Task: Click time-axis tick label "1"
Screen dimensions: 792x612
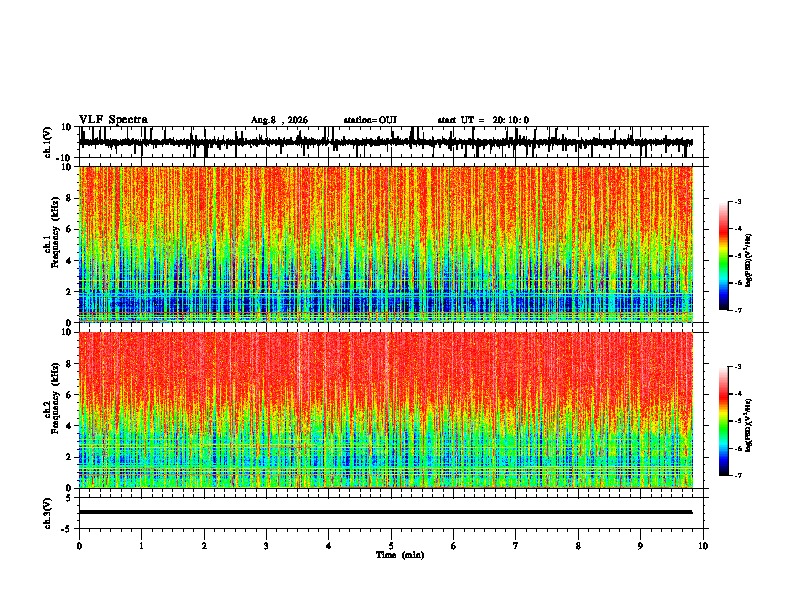Action: pos(142,546)
